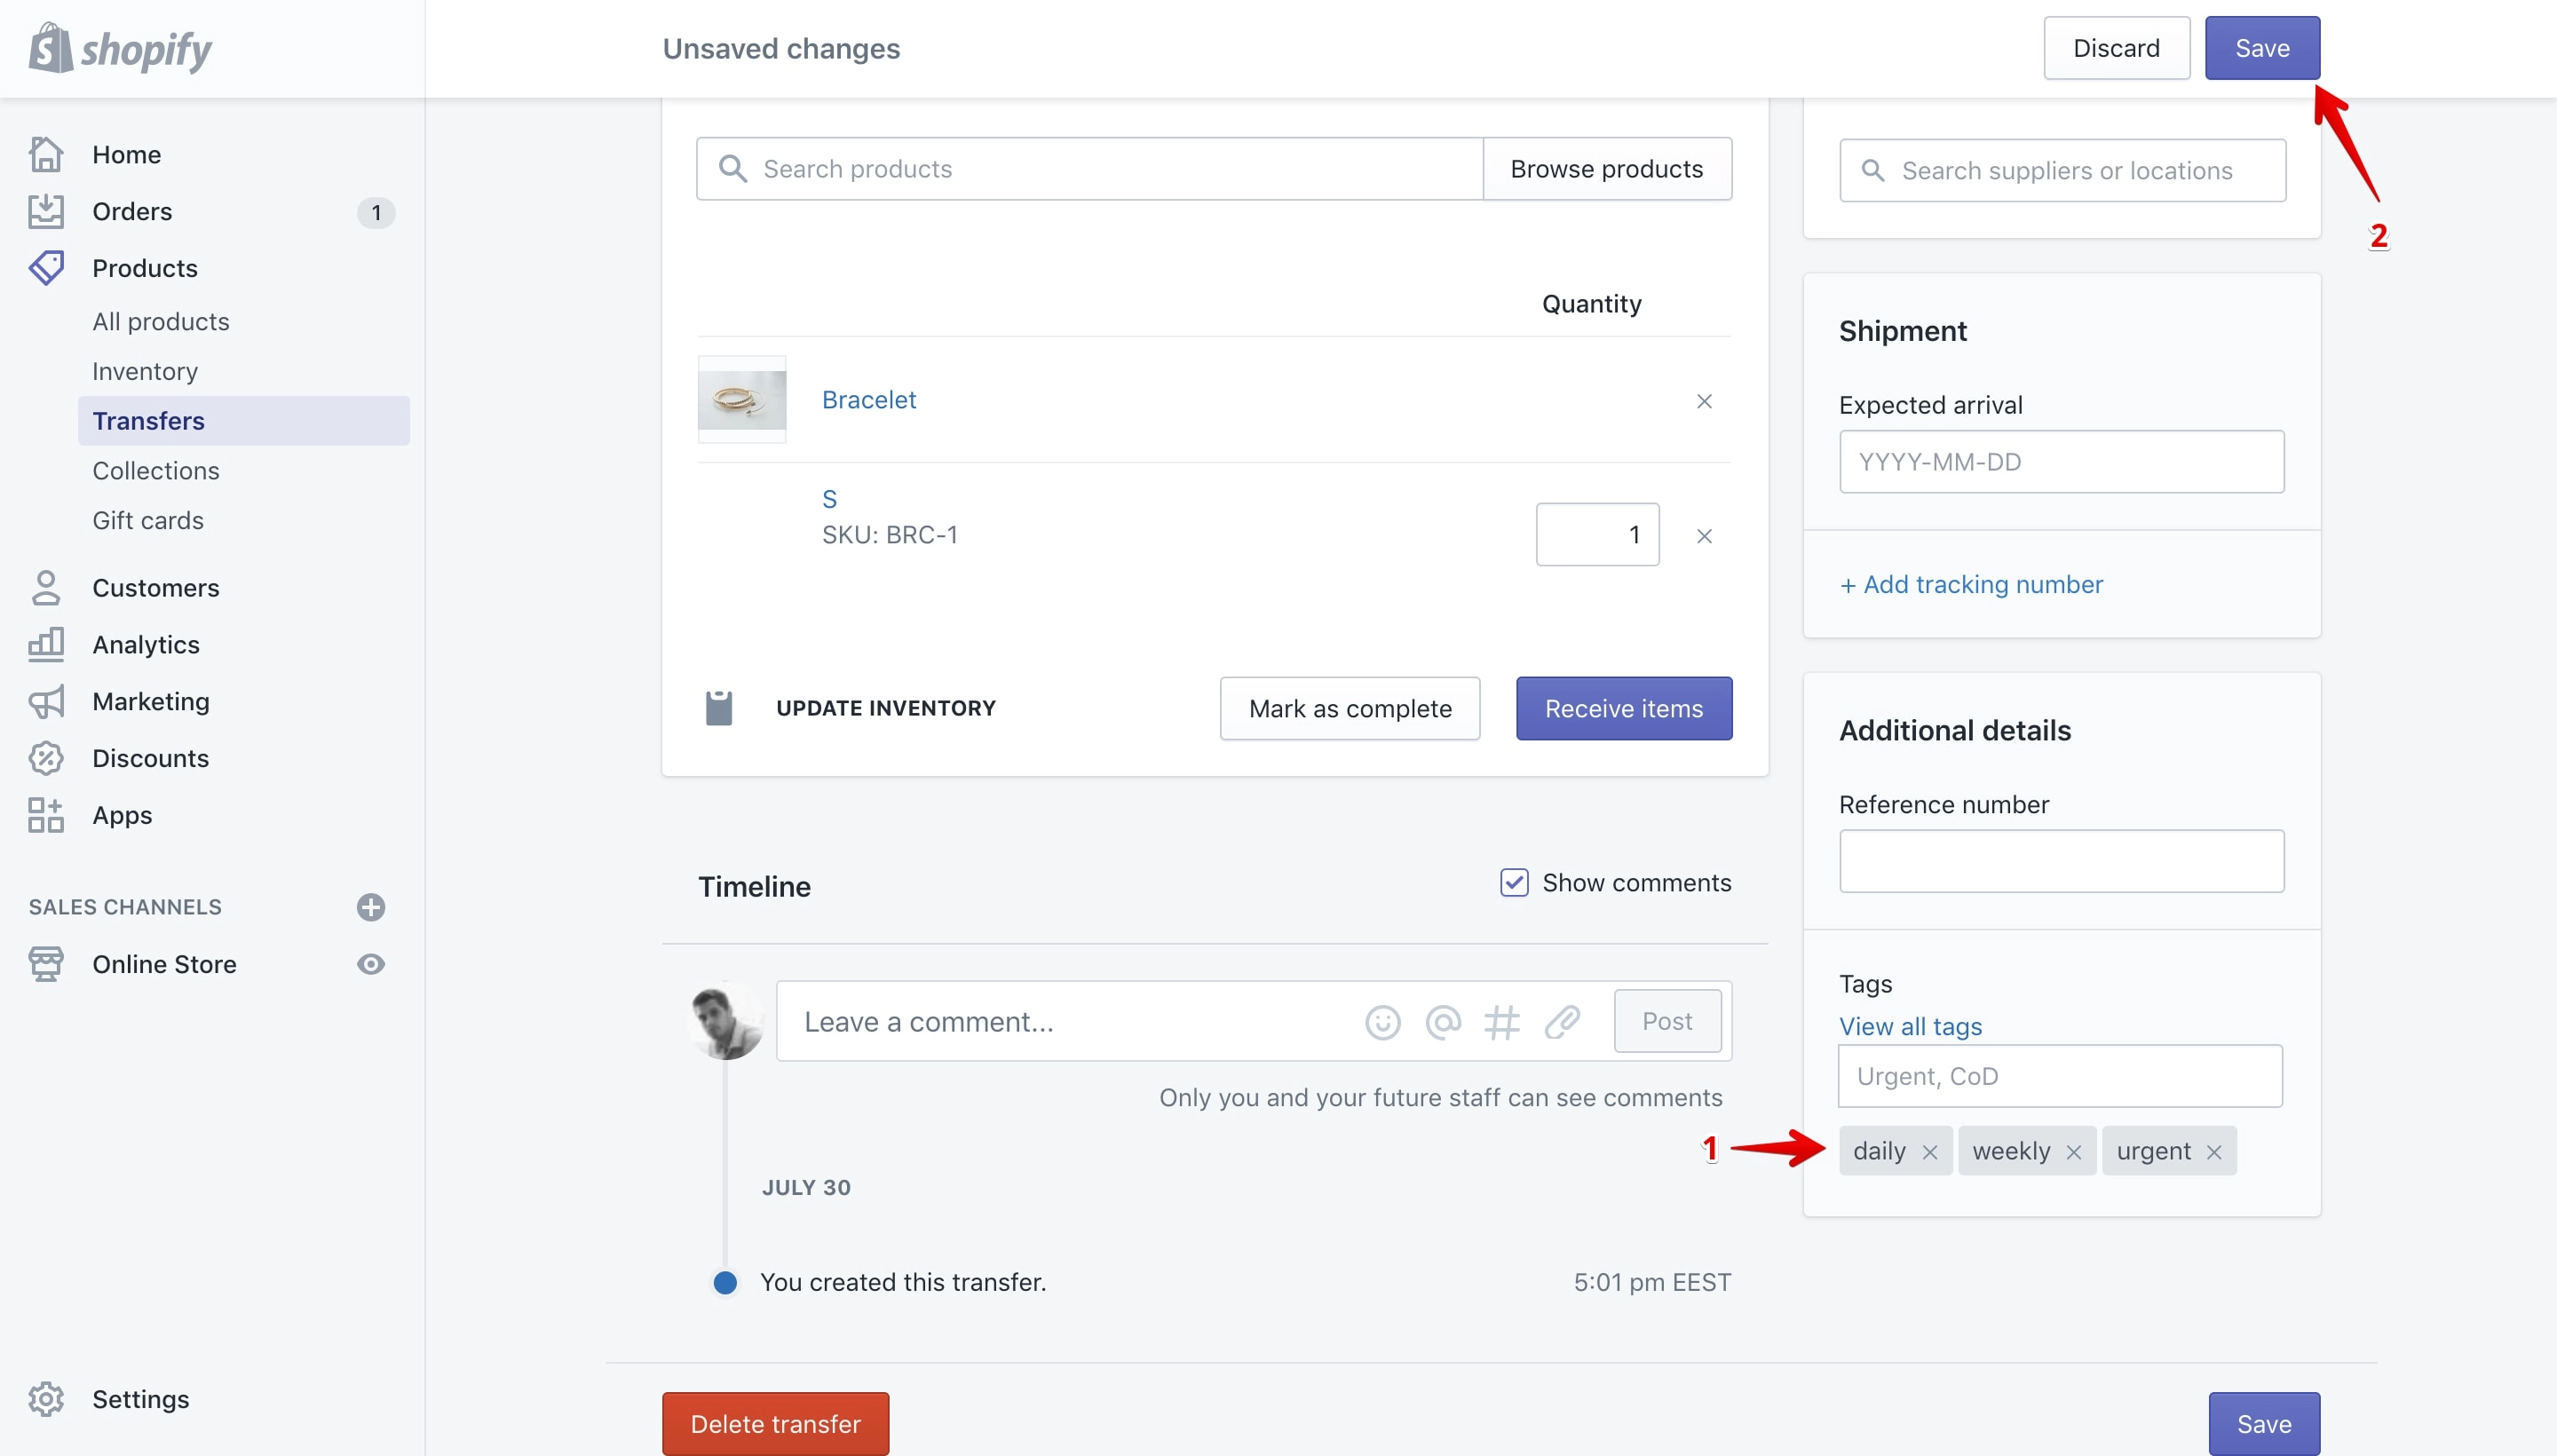Screen dimensions: 2557x1456
Task: Go to Inventory page
Action: (x=145, y=371)
